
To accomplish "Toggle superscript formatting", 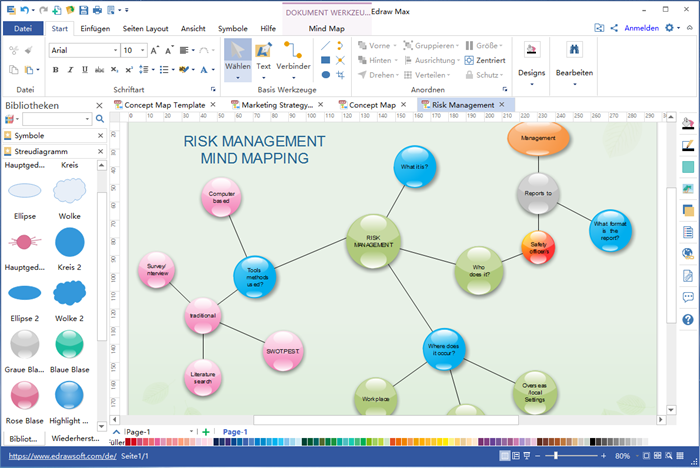I will click(129, 70).
